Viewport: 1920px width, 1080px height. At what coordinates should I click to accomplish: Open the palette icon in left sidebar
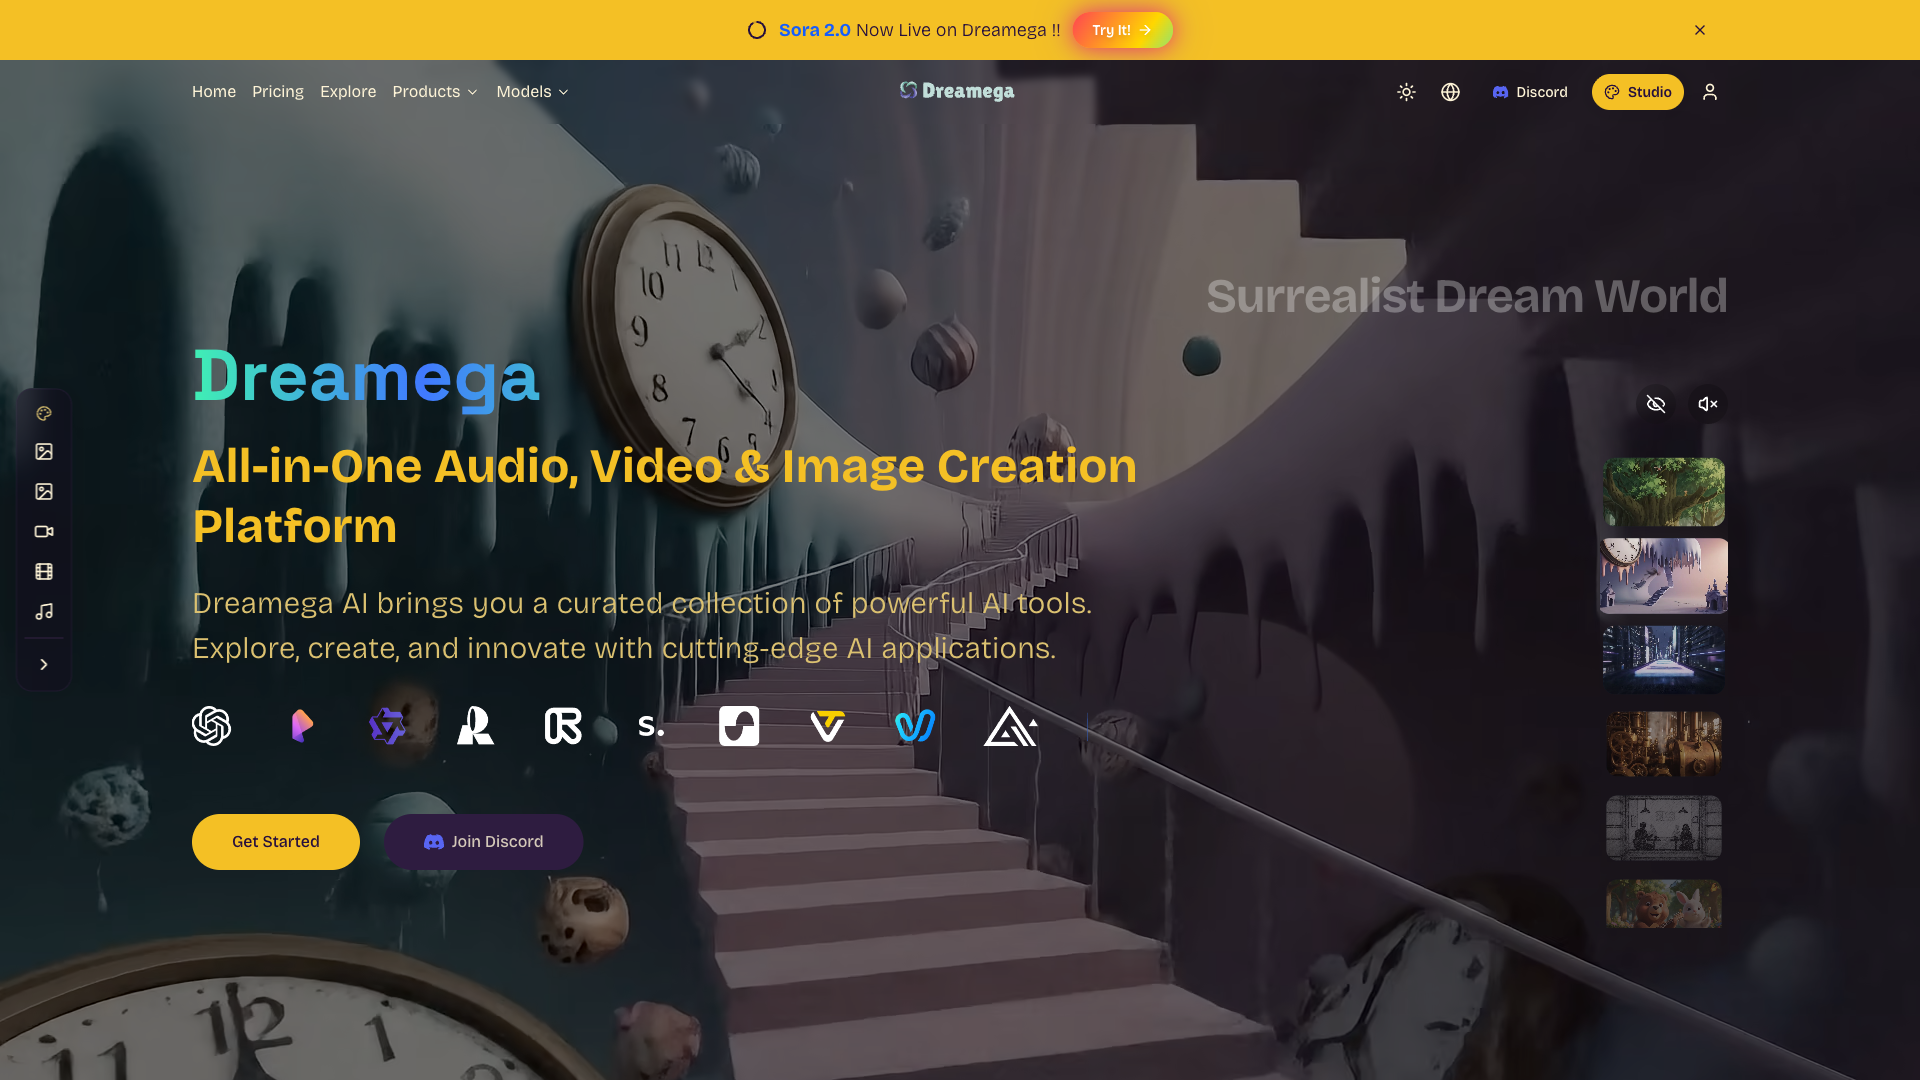coord(44,413)
